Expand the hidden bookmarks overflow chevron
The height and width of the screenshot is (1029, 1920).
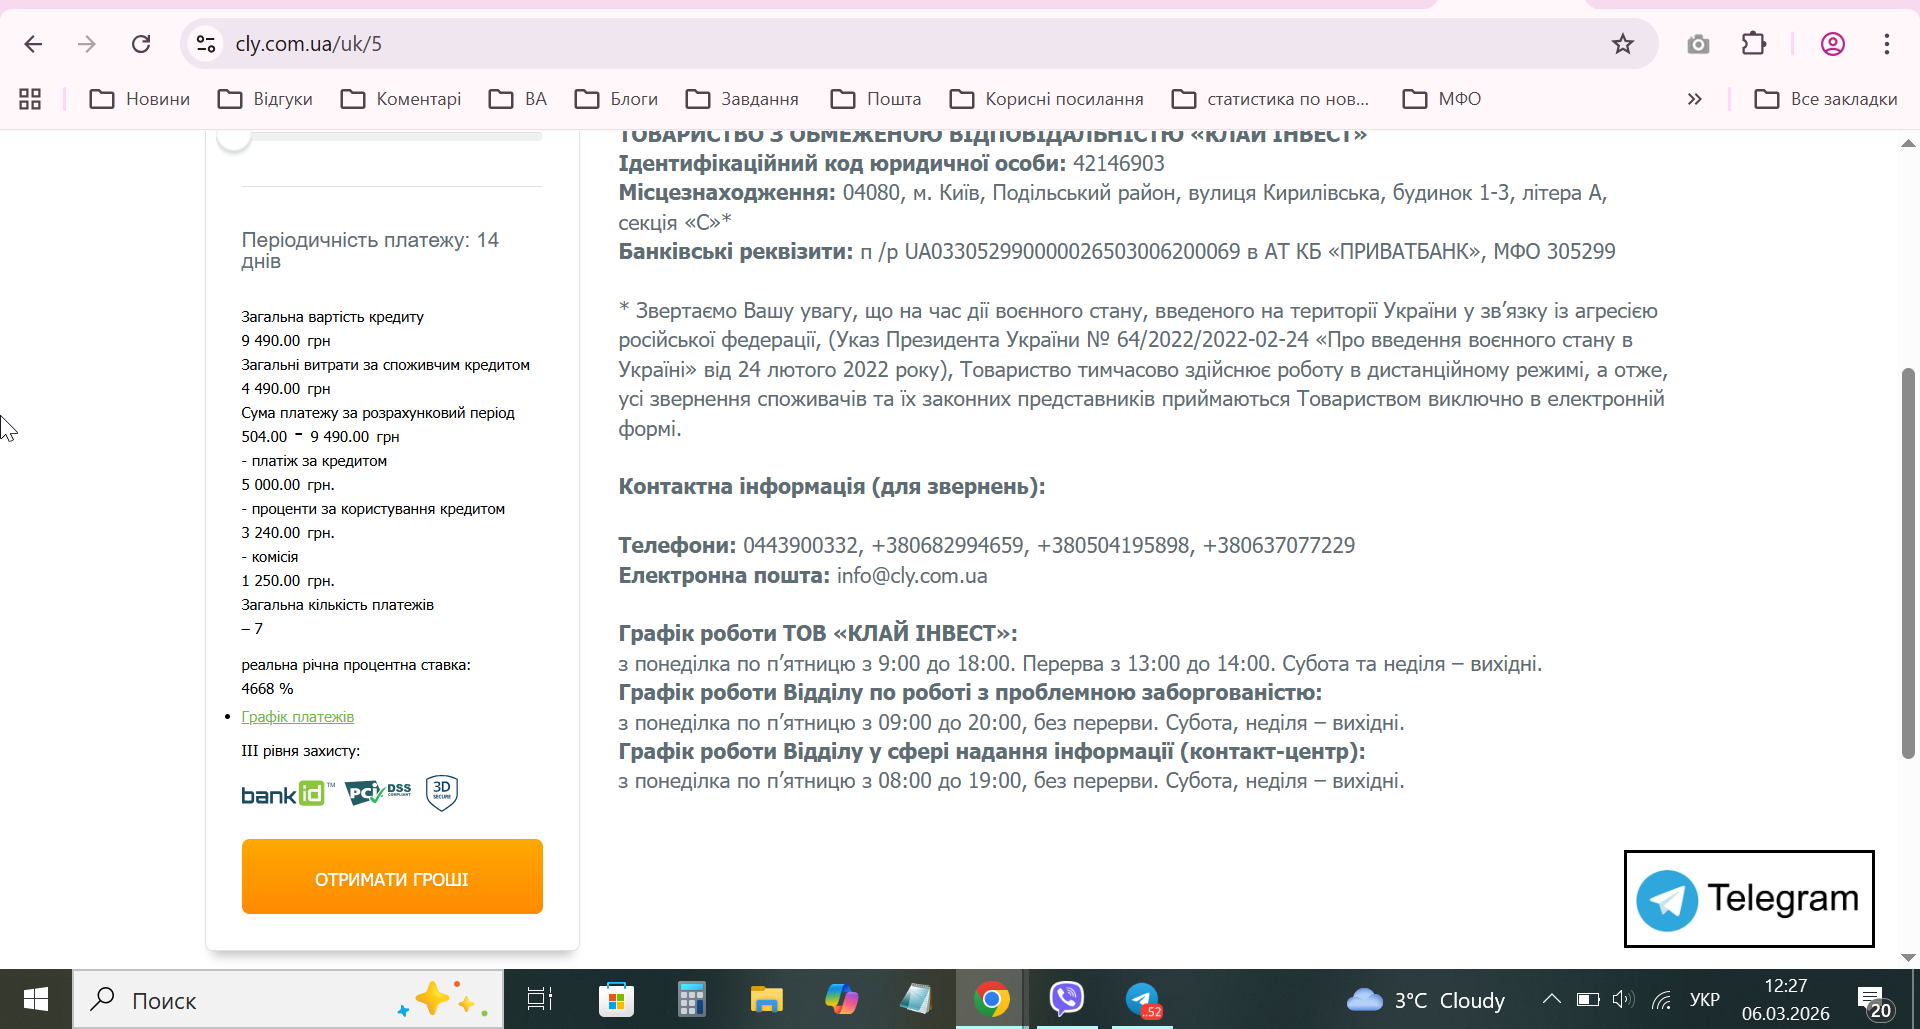1694,99
